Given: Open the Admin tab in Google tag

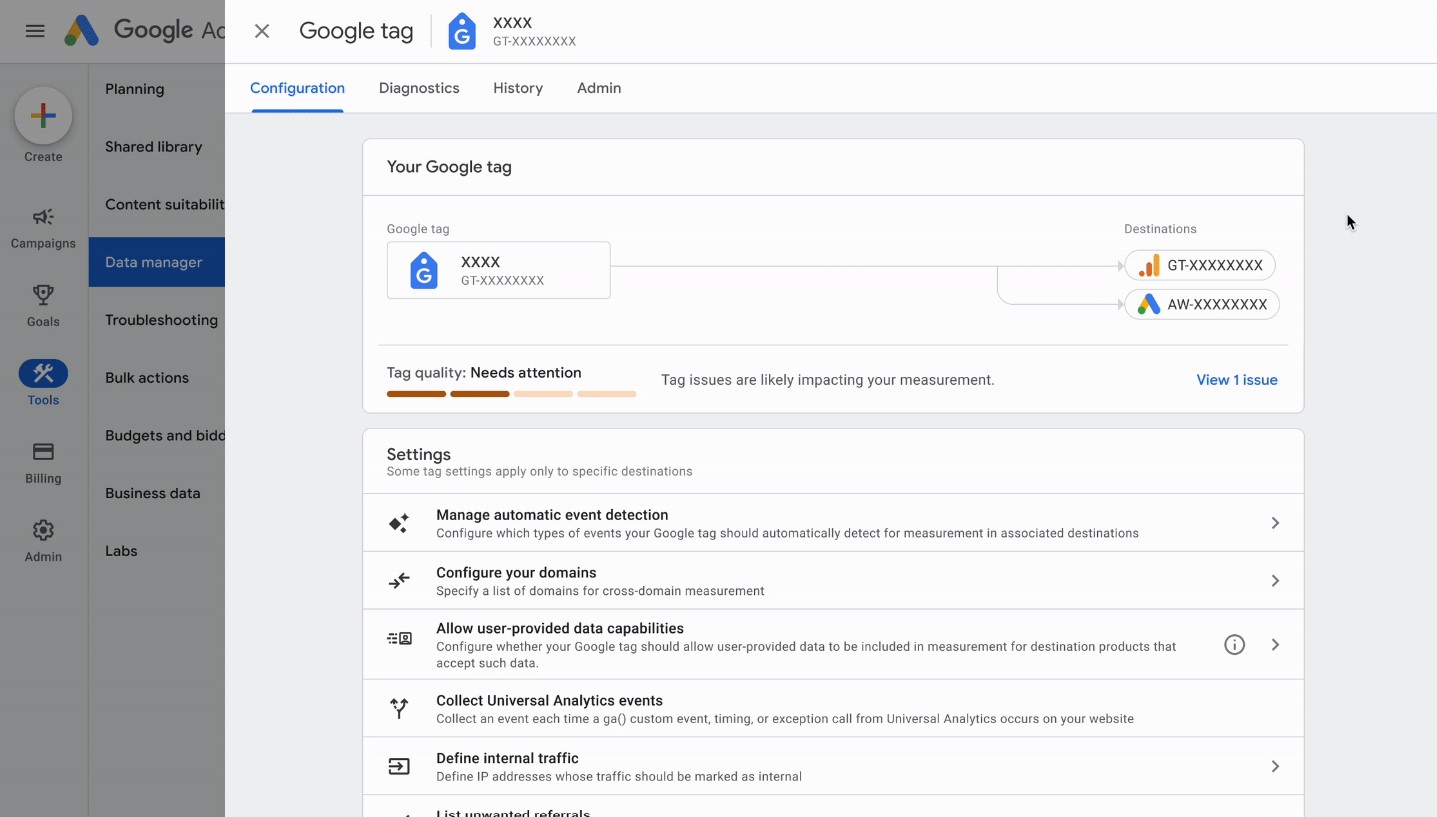Looking at the screenshot, I should click(599, 88).
